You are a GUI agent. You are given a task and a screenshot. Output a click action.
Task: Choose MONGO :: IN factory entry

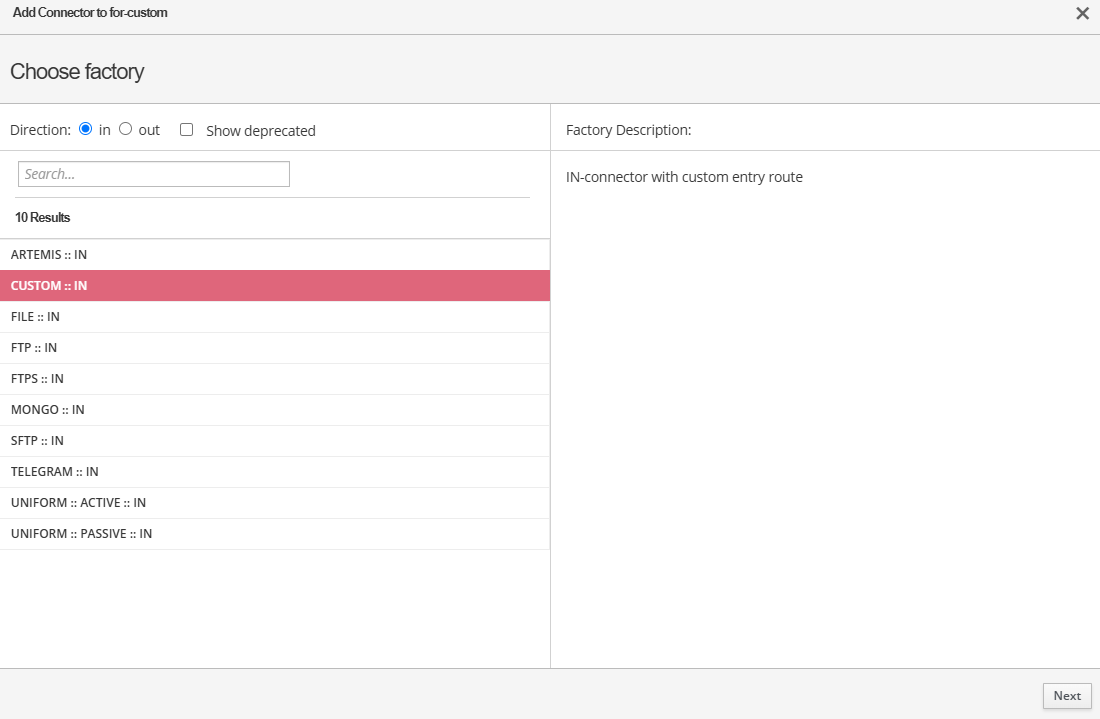(48, 410)
